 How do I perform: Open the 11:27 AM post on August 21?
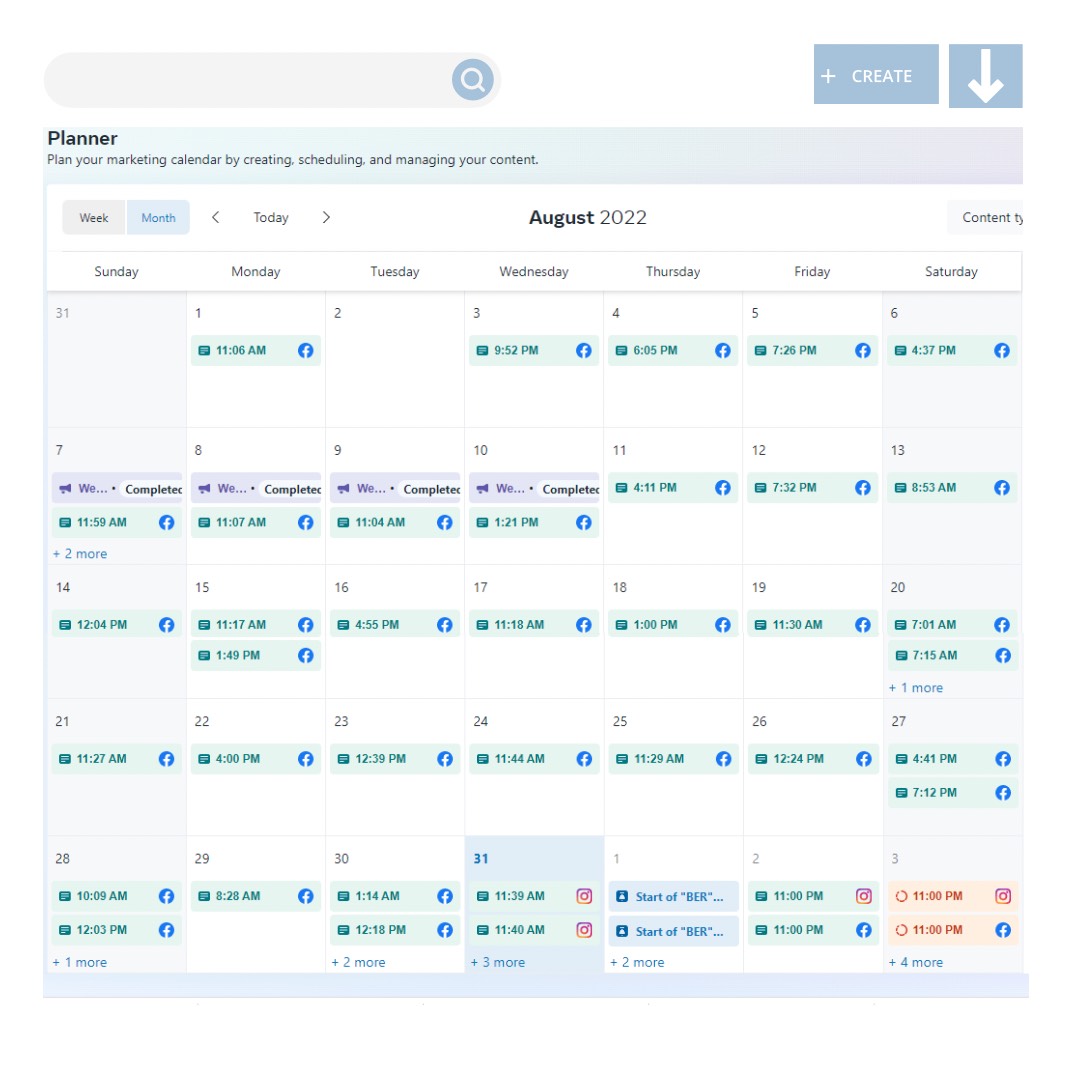point(117,759)
